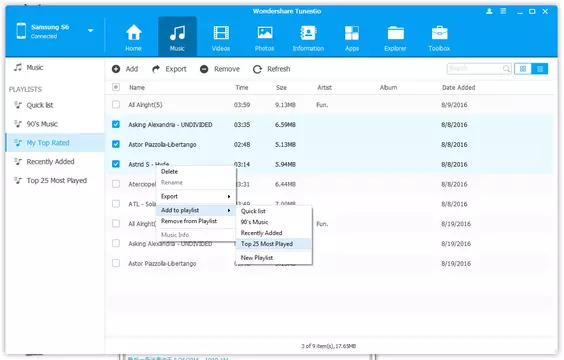Click the 02:48 time value
The height and width of the screenshot is (360, 564).
(242, 144)
